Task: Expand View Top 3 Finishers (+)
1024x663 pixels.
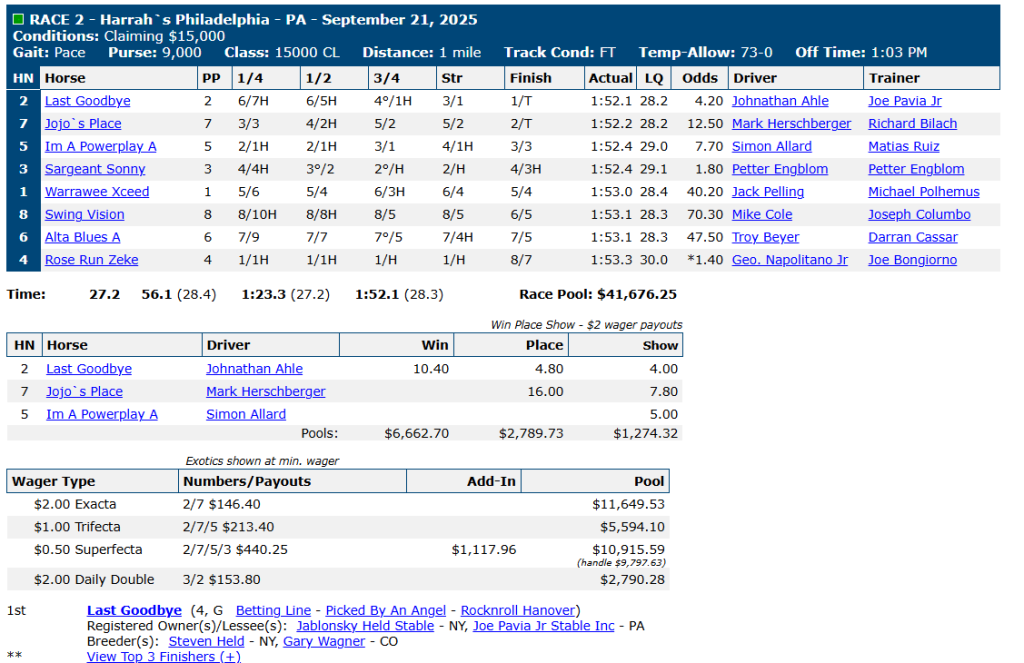Action: [163, 656]
